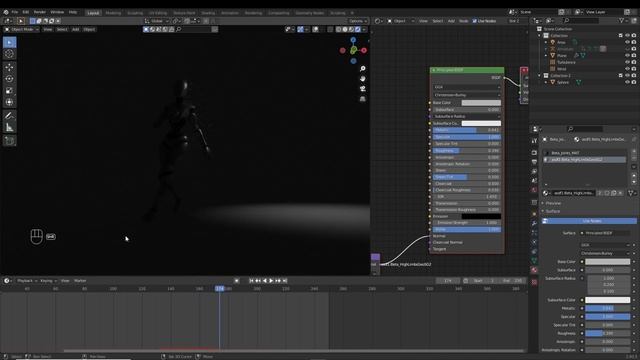Hide Collection 2 in outliner
This screenshot has height=360, width=640.
coord(627,76)
